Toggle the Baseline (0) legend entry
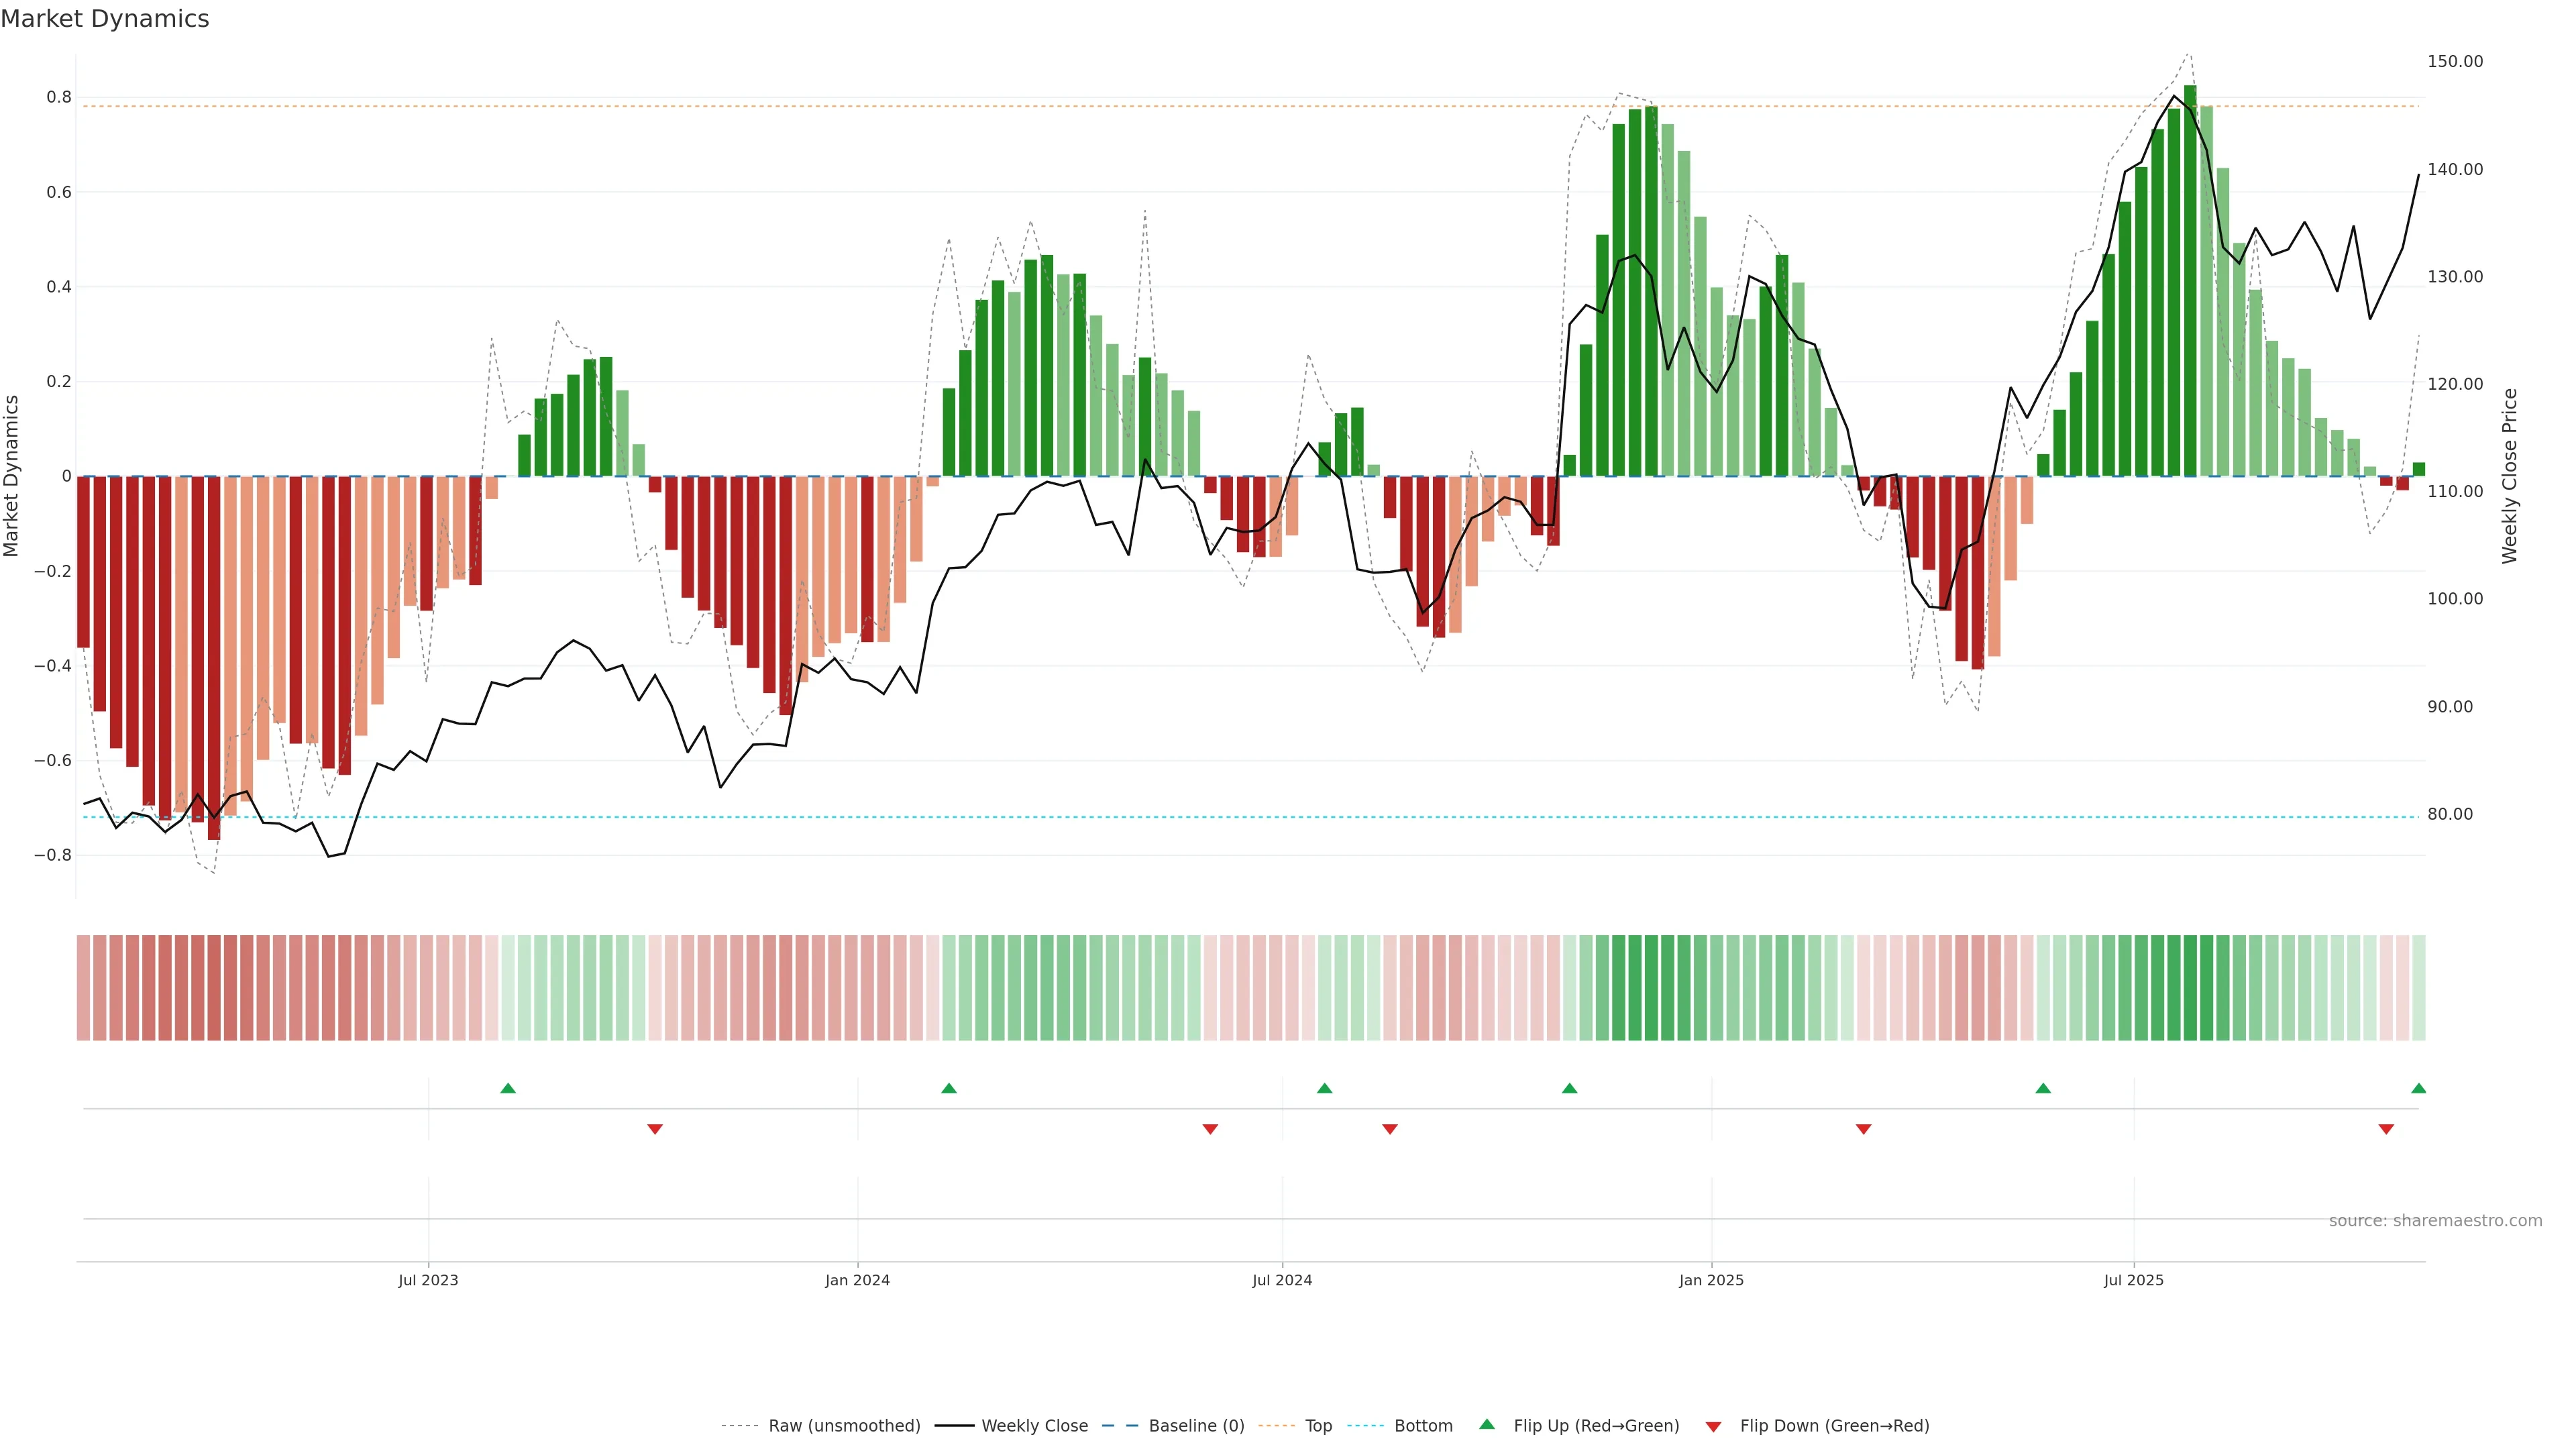The image size is (2576, 1449). coord(1196,1426)
